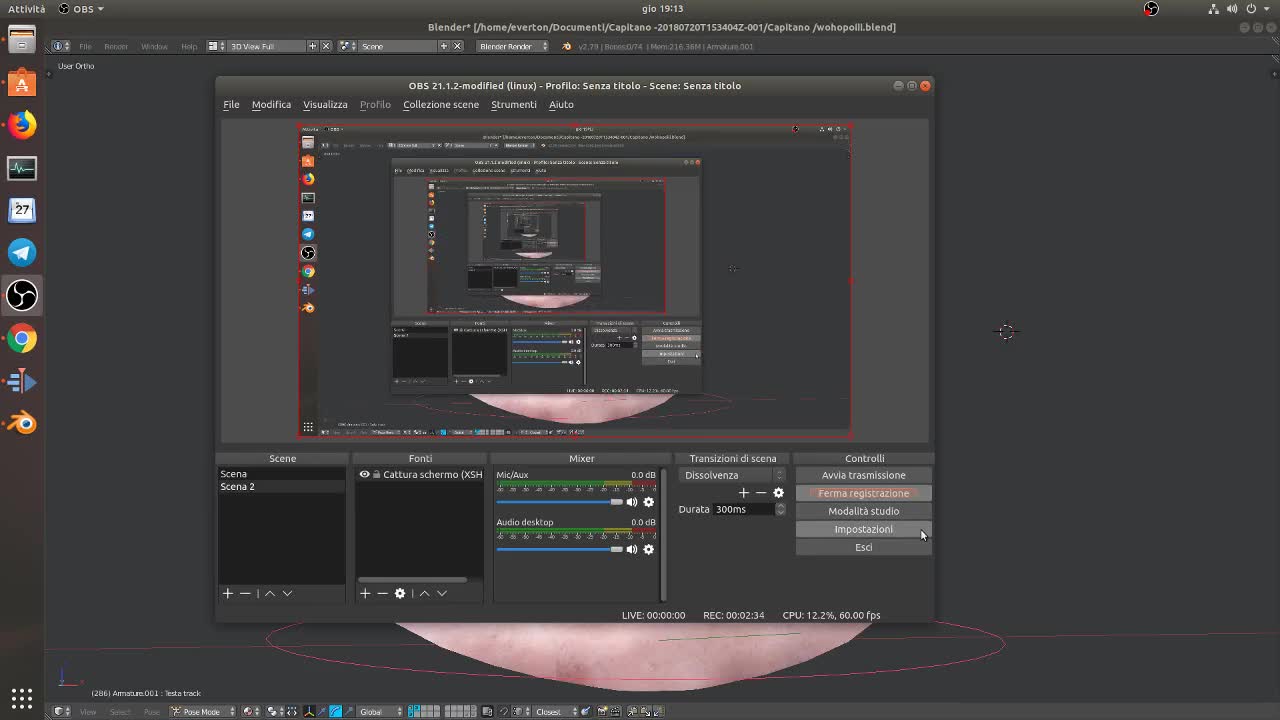Open Ubuntu Software in the dock
The height and width of the screenshot is (720, 1280).
point(22,82)
